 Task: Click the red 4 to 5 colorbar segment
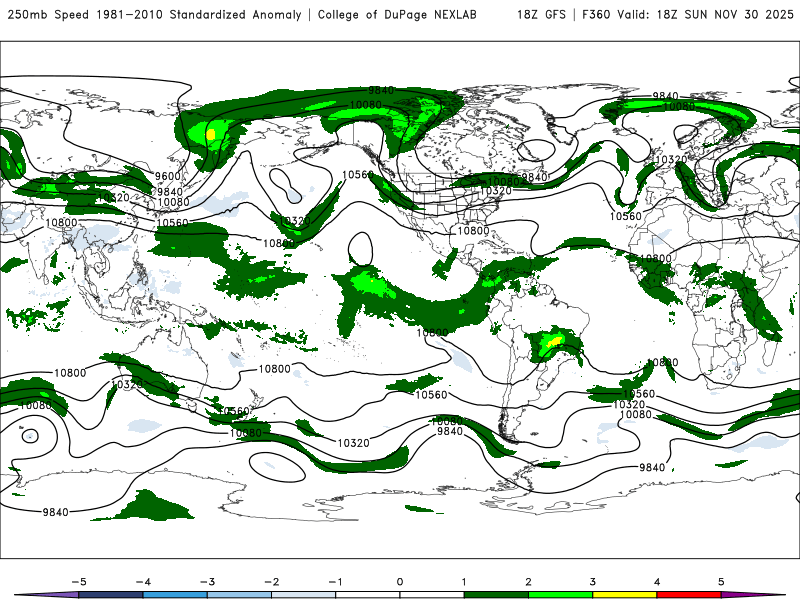pos(689,595)
